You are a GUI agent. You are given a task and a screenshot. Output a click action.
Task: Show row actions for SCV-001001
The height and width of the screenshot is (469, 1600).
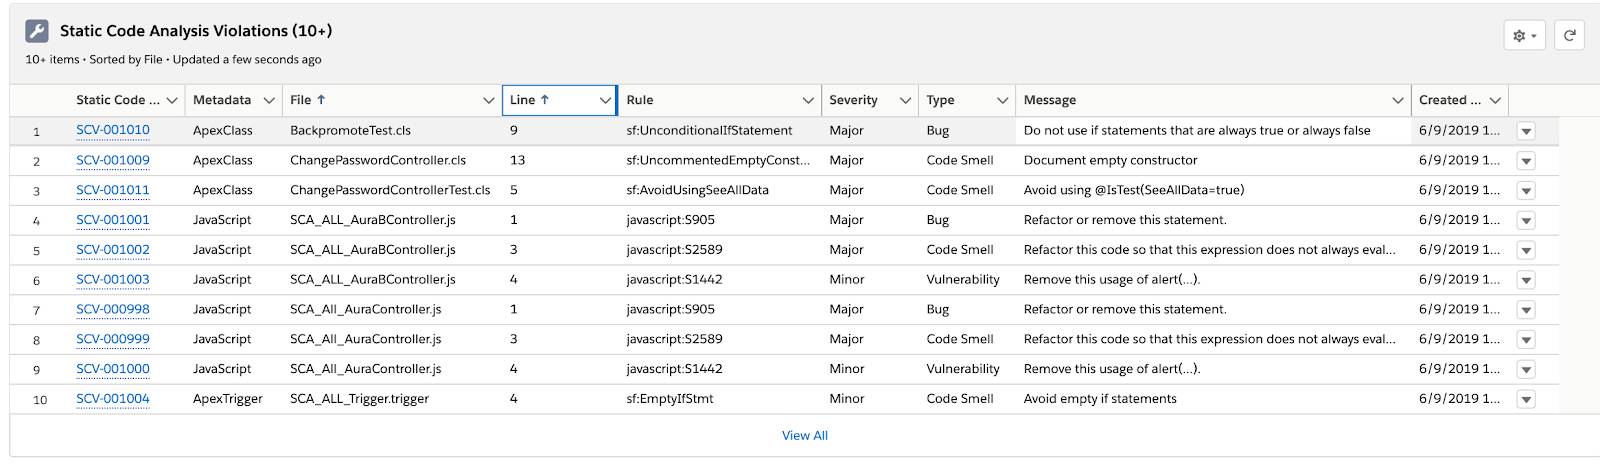click(1526, 221)
